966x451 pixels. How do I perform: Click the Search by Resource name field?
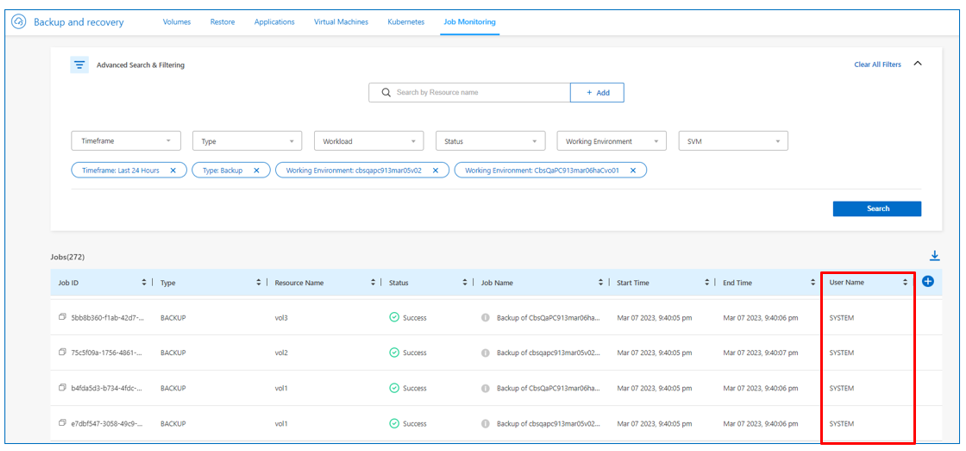point(470,92)
